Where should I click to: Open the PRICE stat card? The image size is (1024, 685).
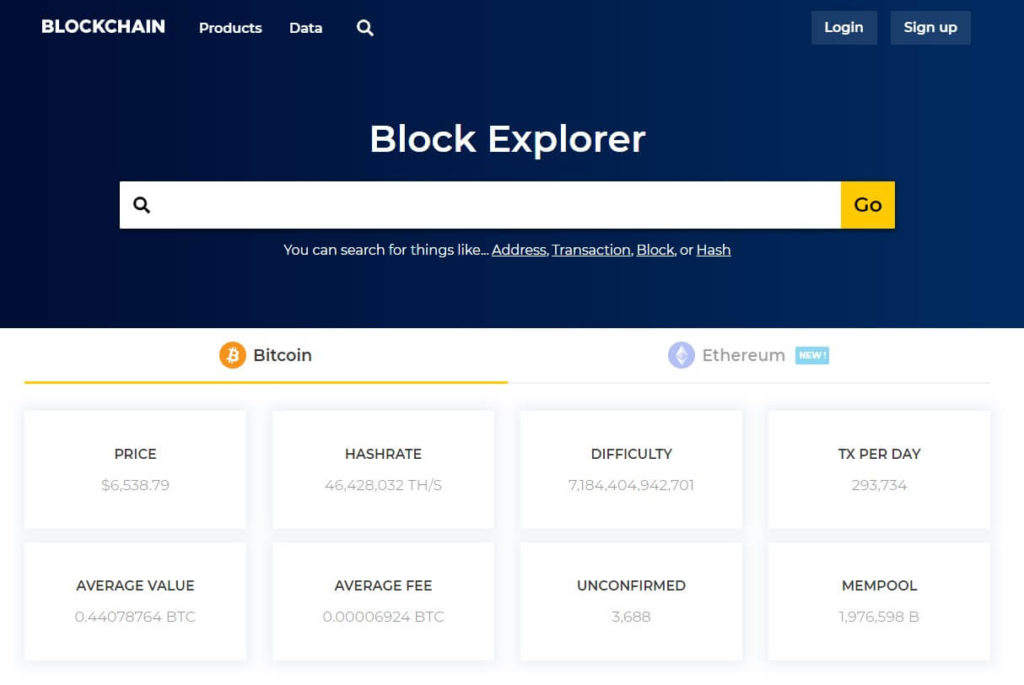point(135,470)
